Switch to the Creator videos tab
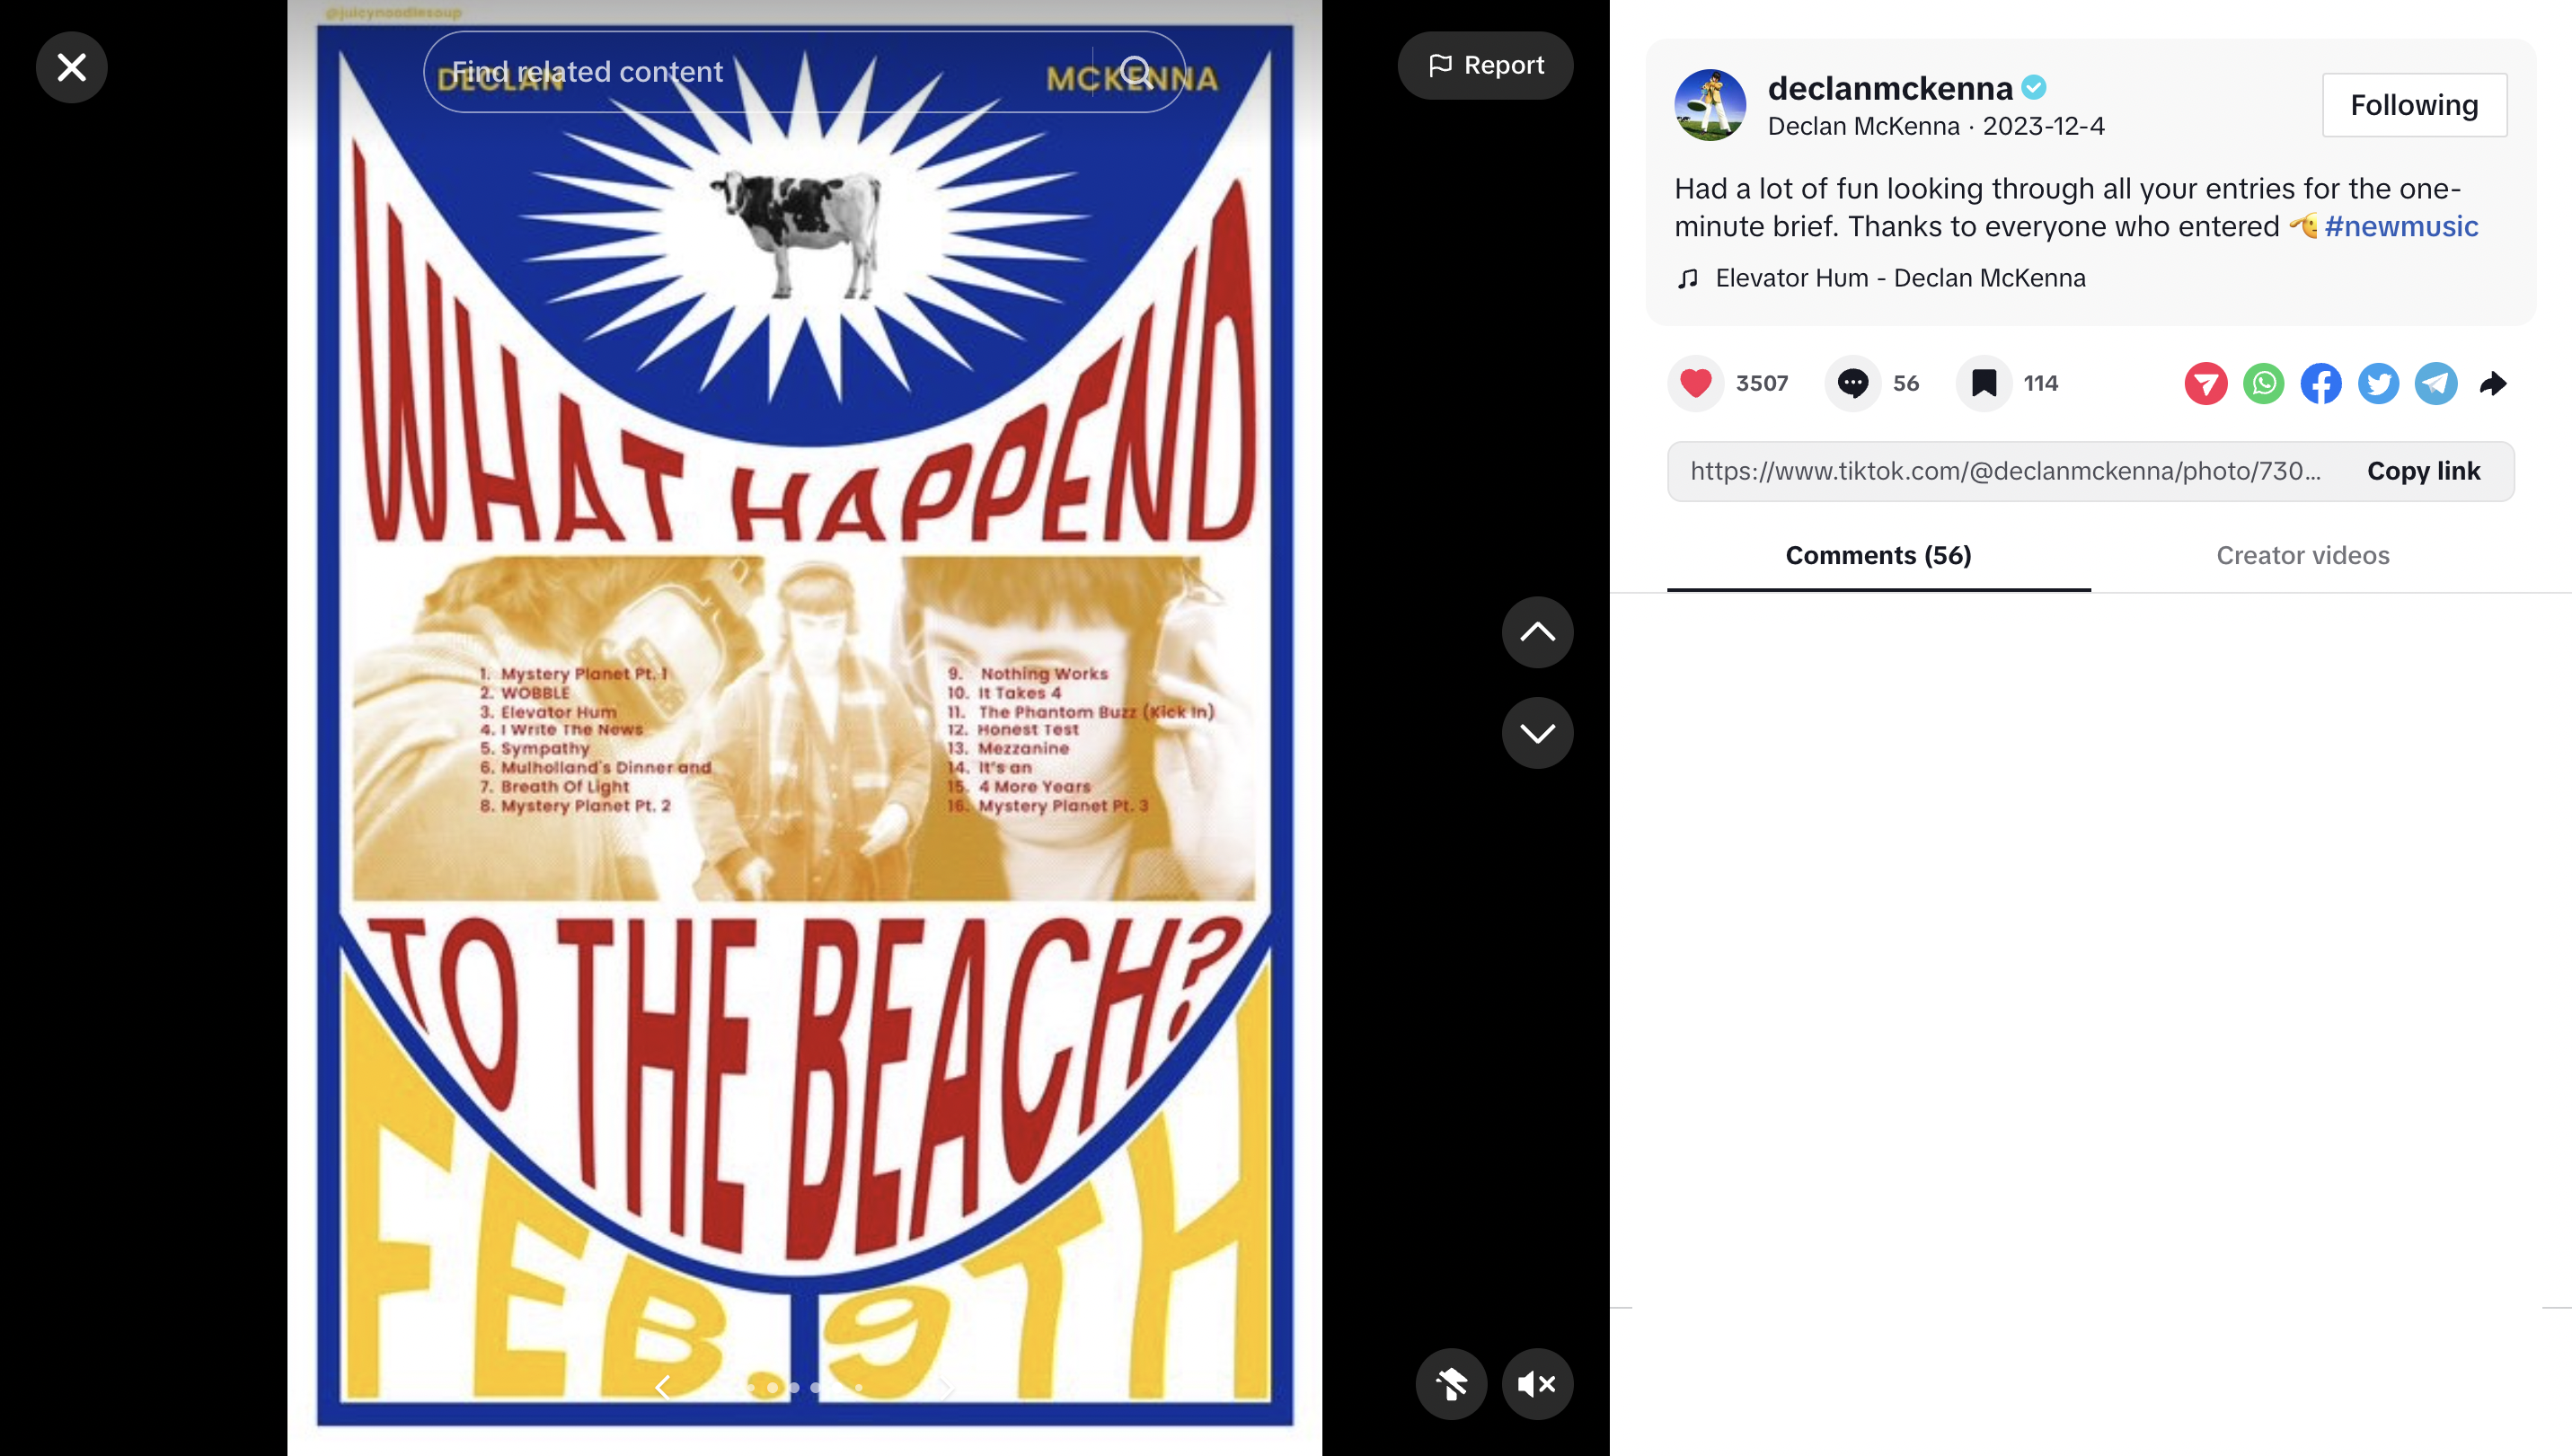 coord(2302,555)
